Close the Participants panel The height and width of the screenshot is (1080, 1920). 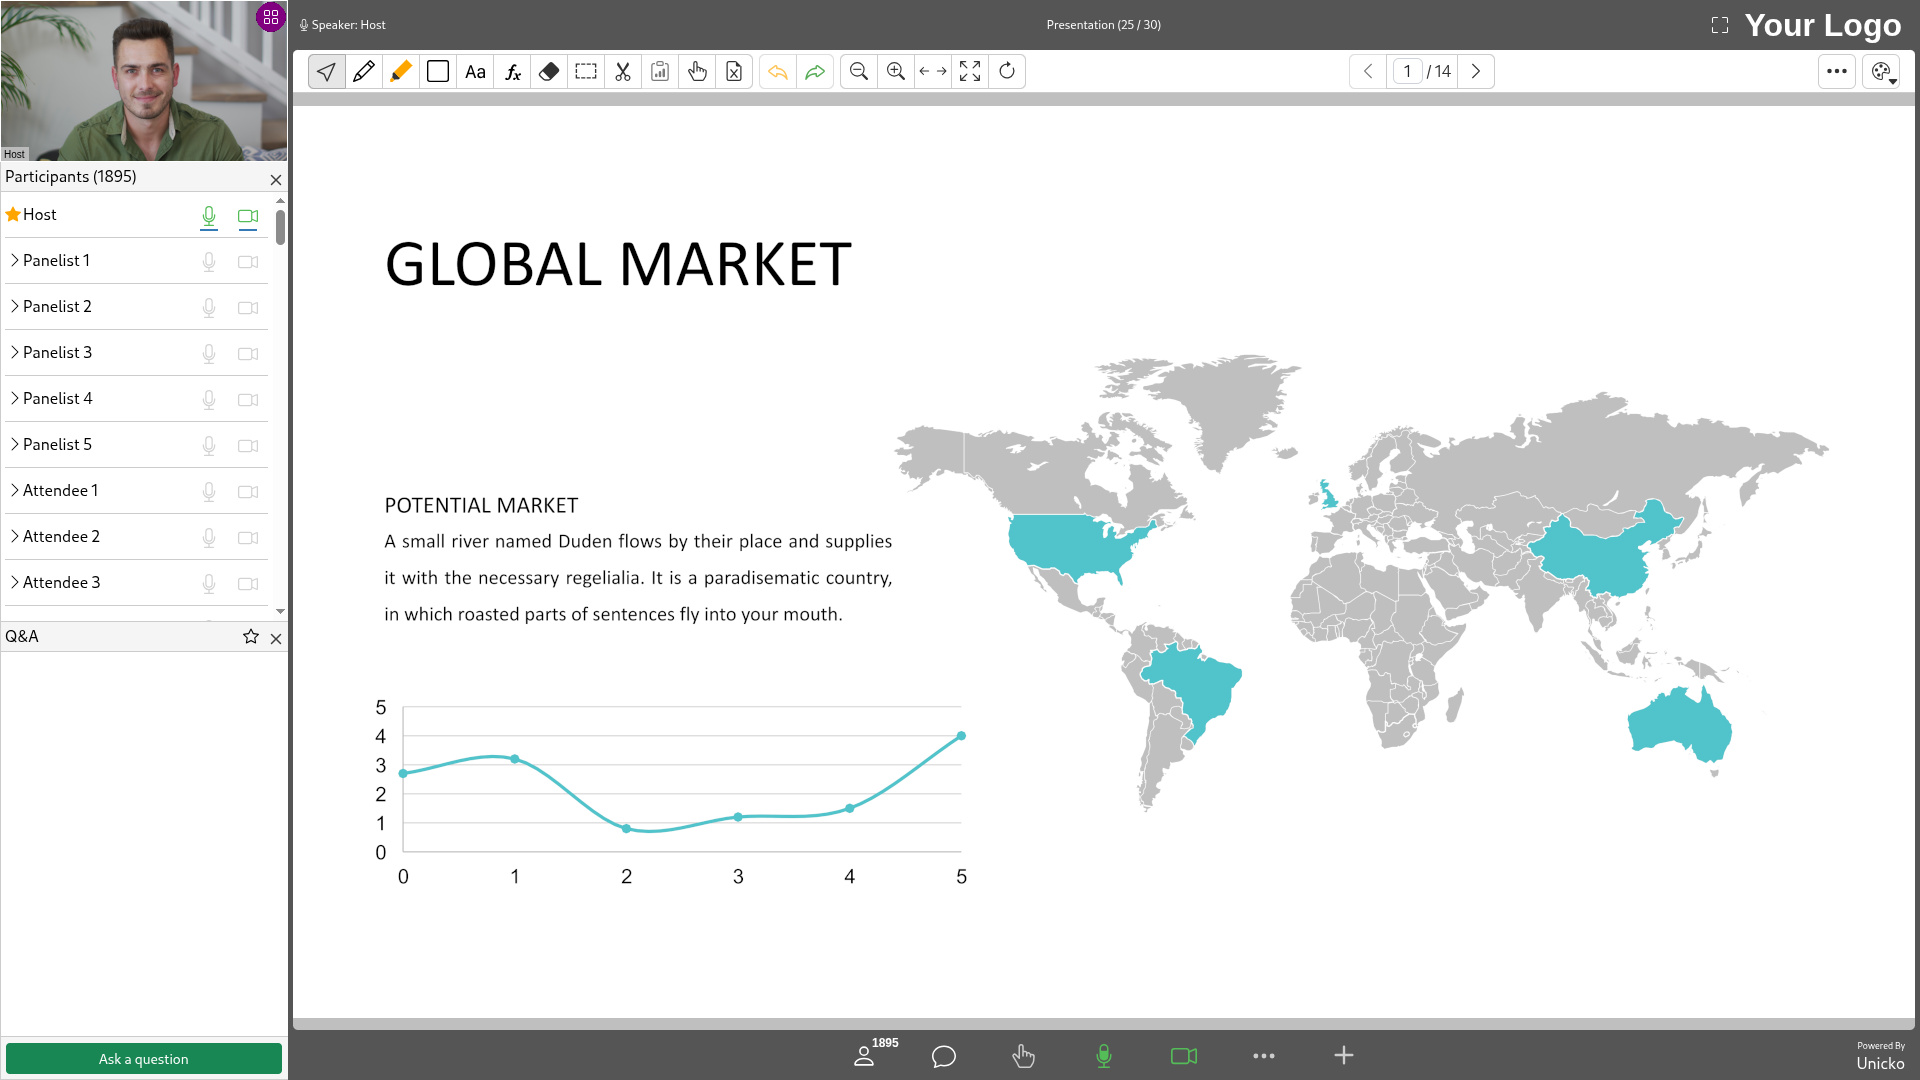276,180
